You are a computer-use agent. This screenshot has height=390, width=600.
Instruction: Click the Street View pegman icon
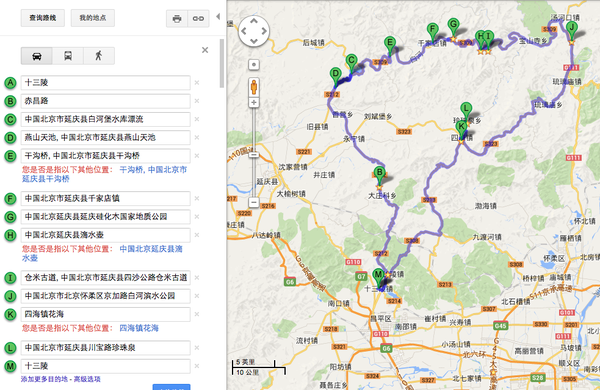254,87
